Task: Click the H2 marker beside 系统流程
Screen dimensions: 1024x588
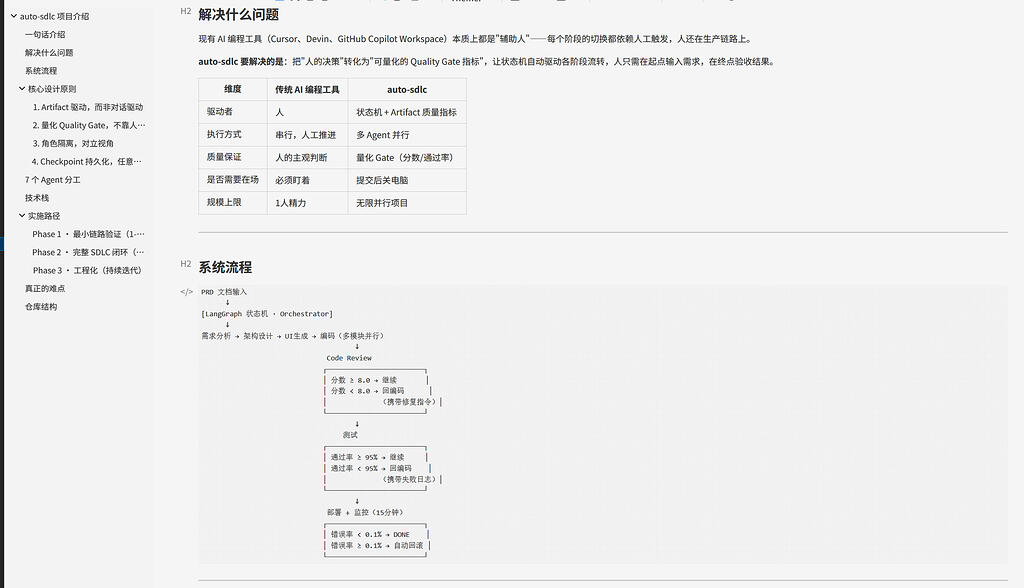Action: pyautogui.click(x=185, y=264)
